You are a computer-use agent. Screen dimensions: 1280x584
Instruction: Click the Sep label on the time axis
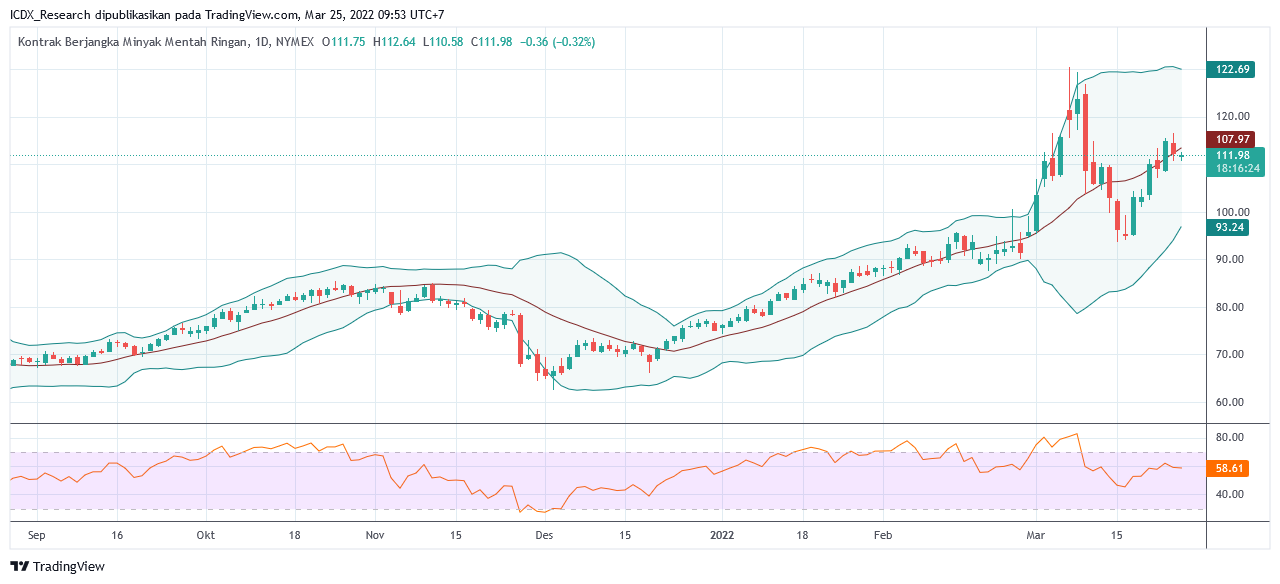coord(37,535)
